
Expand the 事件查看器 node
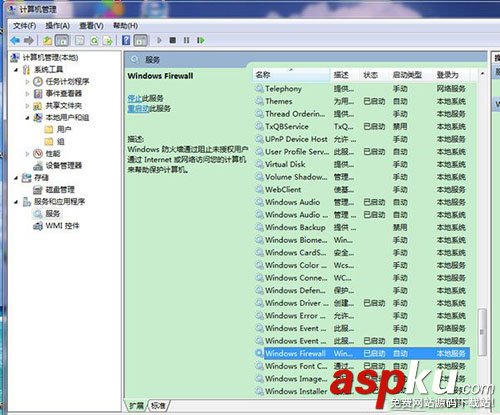pyautogui.click(x=27, y=94)
